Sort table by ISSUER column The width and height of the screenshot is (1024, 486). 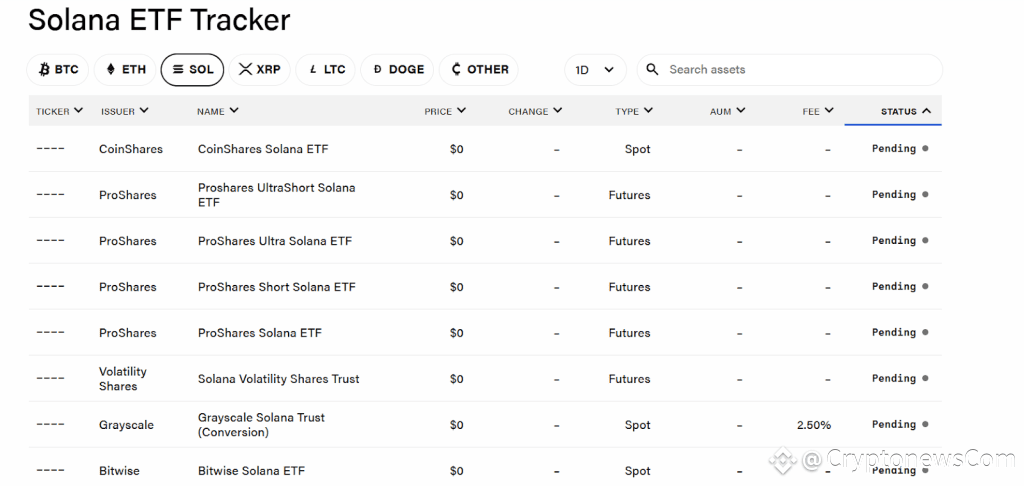coord(124,111)
